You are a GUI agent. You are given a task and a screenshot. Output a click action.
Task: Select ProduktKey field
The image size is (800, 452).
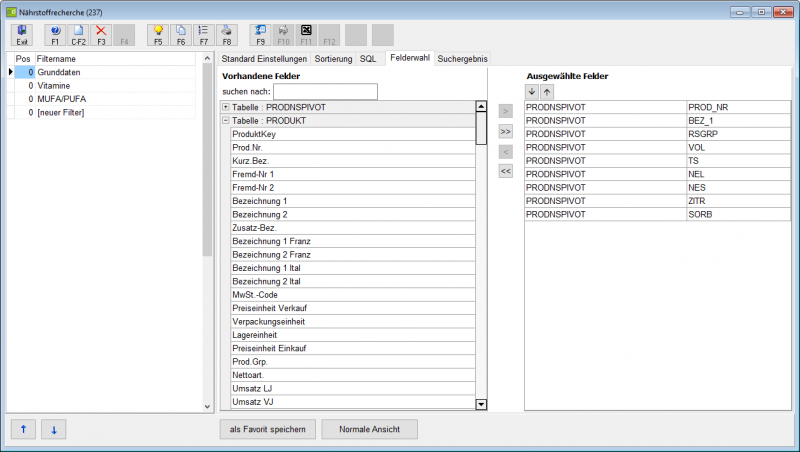[353, 134]
